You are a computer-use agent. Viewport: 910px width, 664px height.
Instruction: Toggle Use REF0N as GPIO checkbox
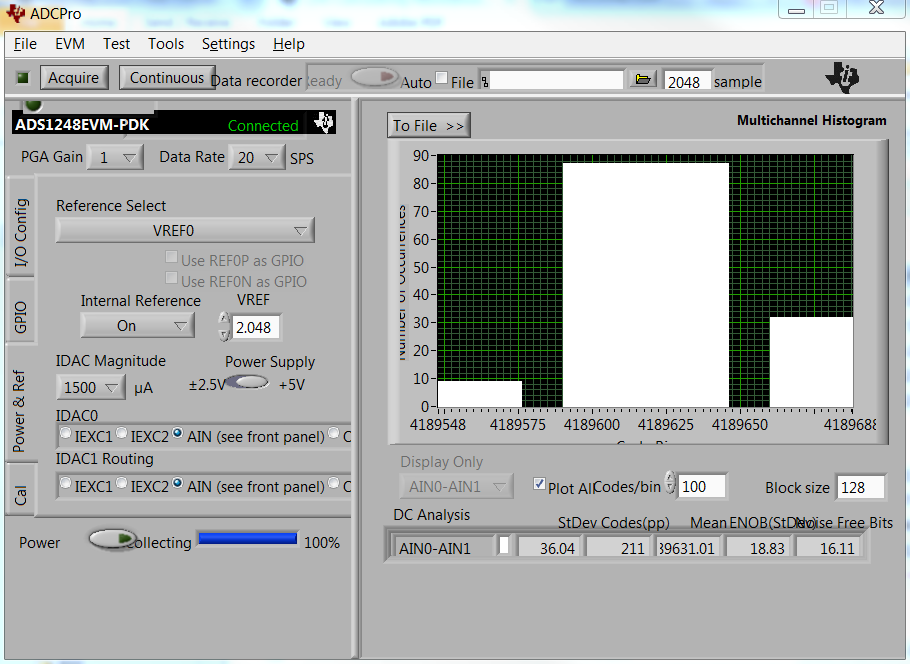point(171,278)
